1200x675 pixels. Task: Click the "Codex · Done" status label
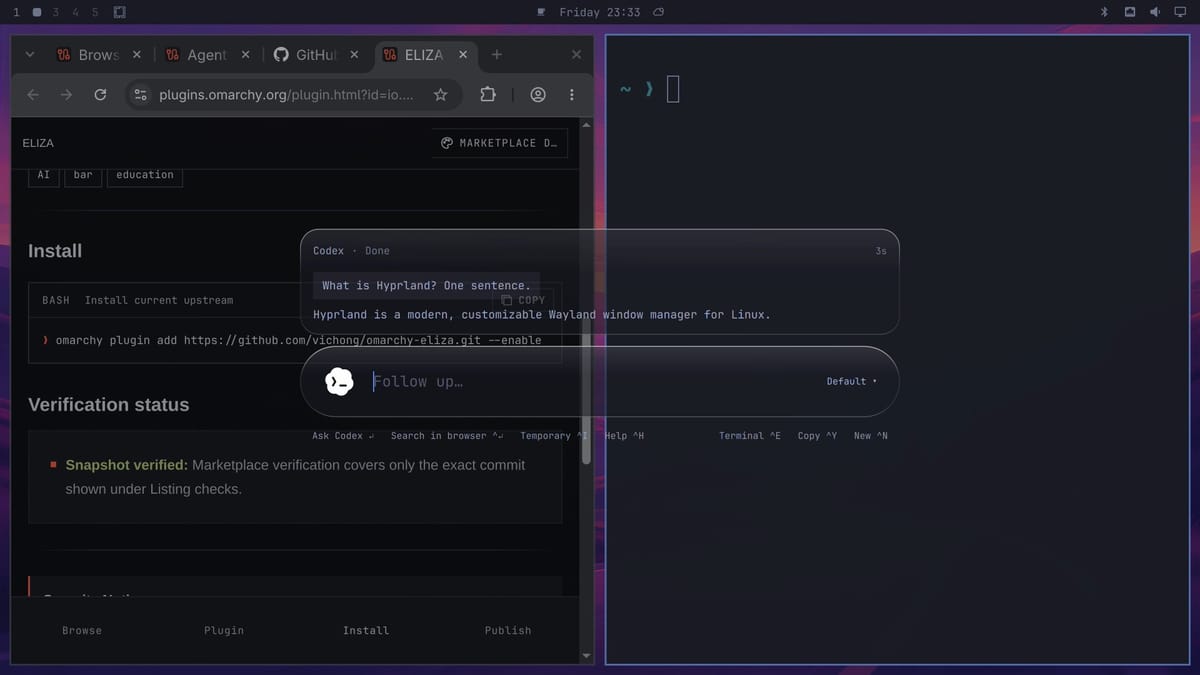[351, 251]
